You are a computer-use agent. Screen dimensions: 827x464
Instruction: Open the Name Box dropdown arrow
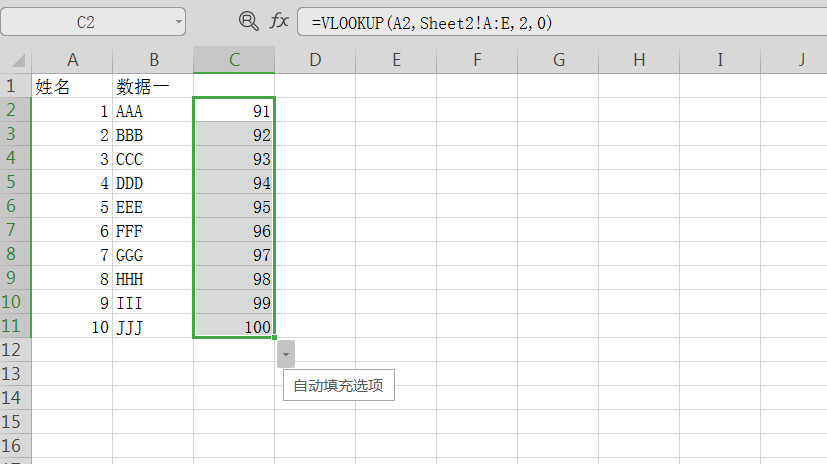click(x=179, y=22)
